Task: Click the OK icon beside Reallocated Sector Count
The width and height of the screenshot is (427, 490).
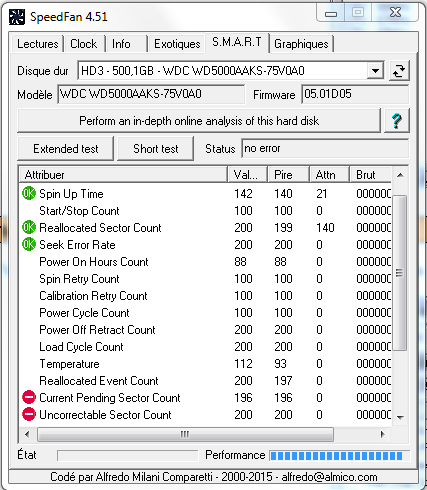Action: click(x=29, y=228)
